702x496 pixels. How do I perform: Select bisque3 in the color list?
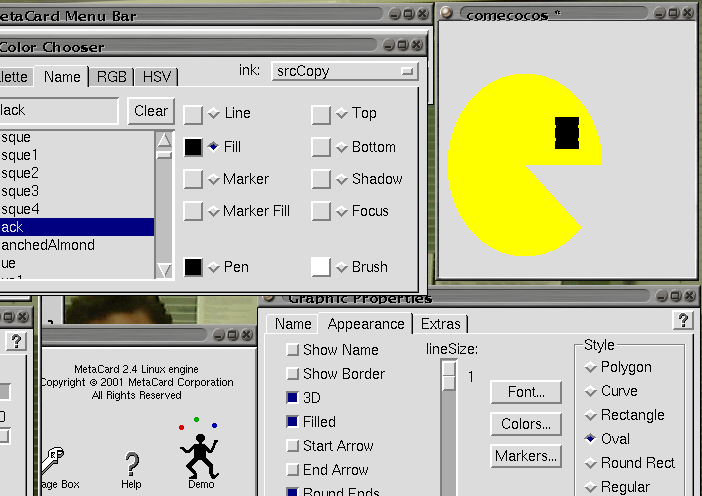(x=77, y=191)
